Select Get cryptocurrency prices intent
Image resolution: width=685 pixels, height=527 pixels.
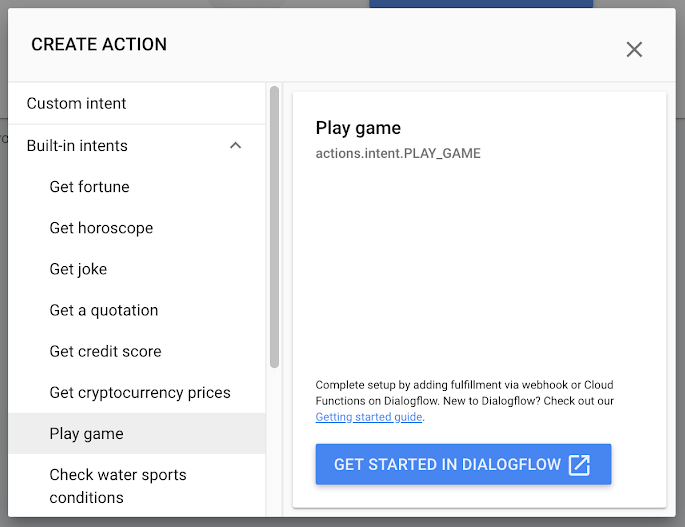[x=140, y=392]
